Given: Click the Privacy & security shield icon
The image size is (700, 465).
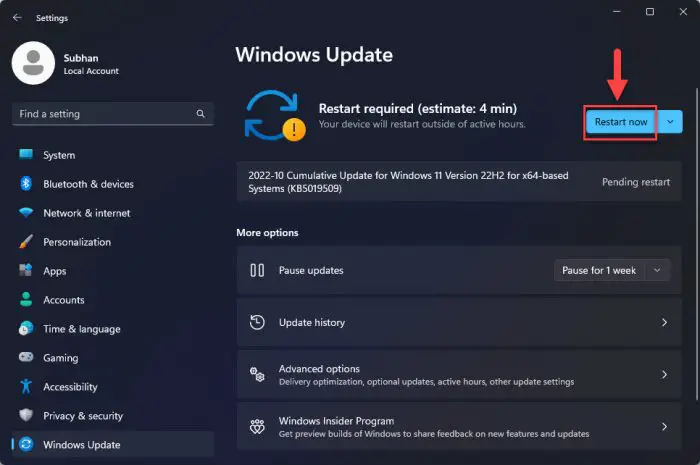Looking at the screenshot, I should (26, 415).
